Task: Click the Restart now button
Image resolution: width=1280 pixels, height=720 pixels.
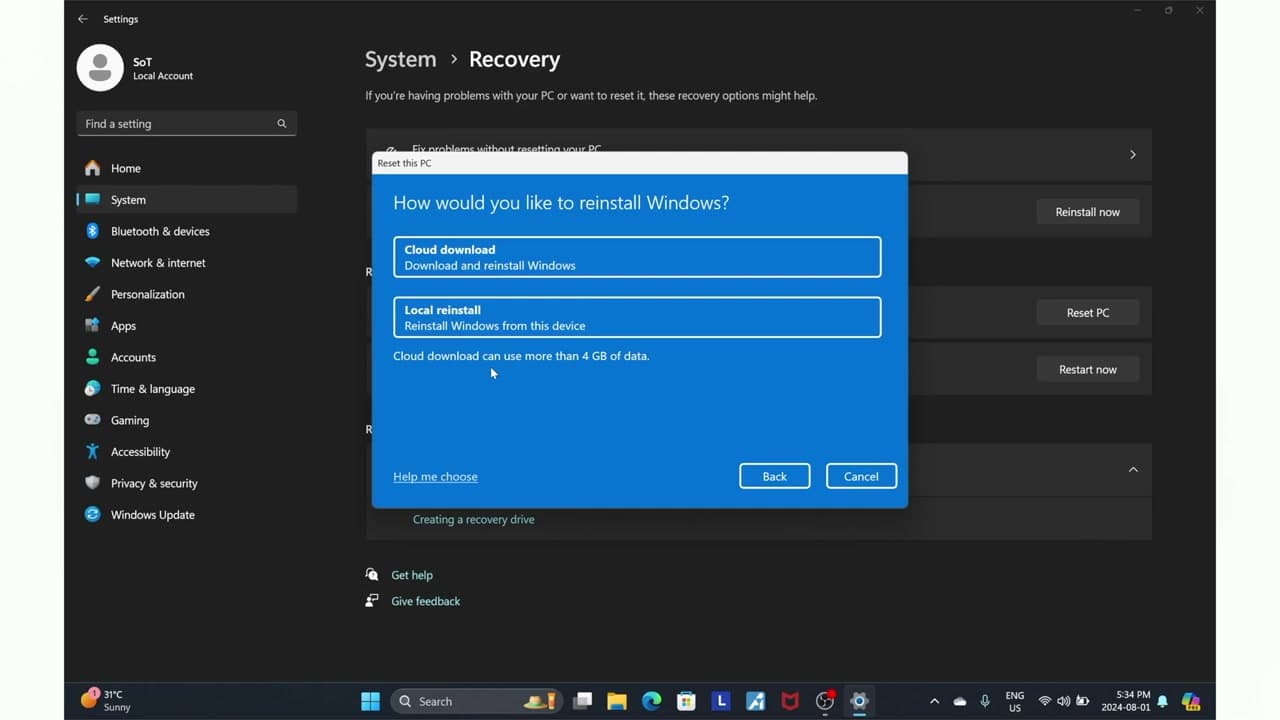Action: coord(1088,370)
